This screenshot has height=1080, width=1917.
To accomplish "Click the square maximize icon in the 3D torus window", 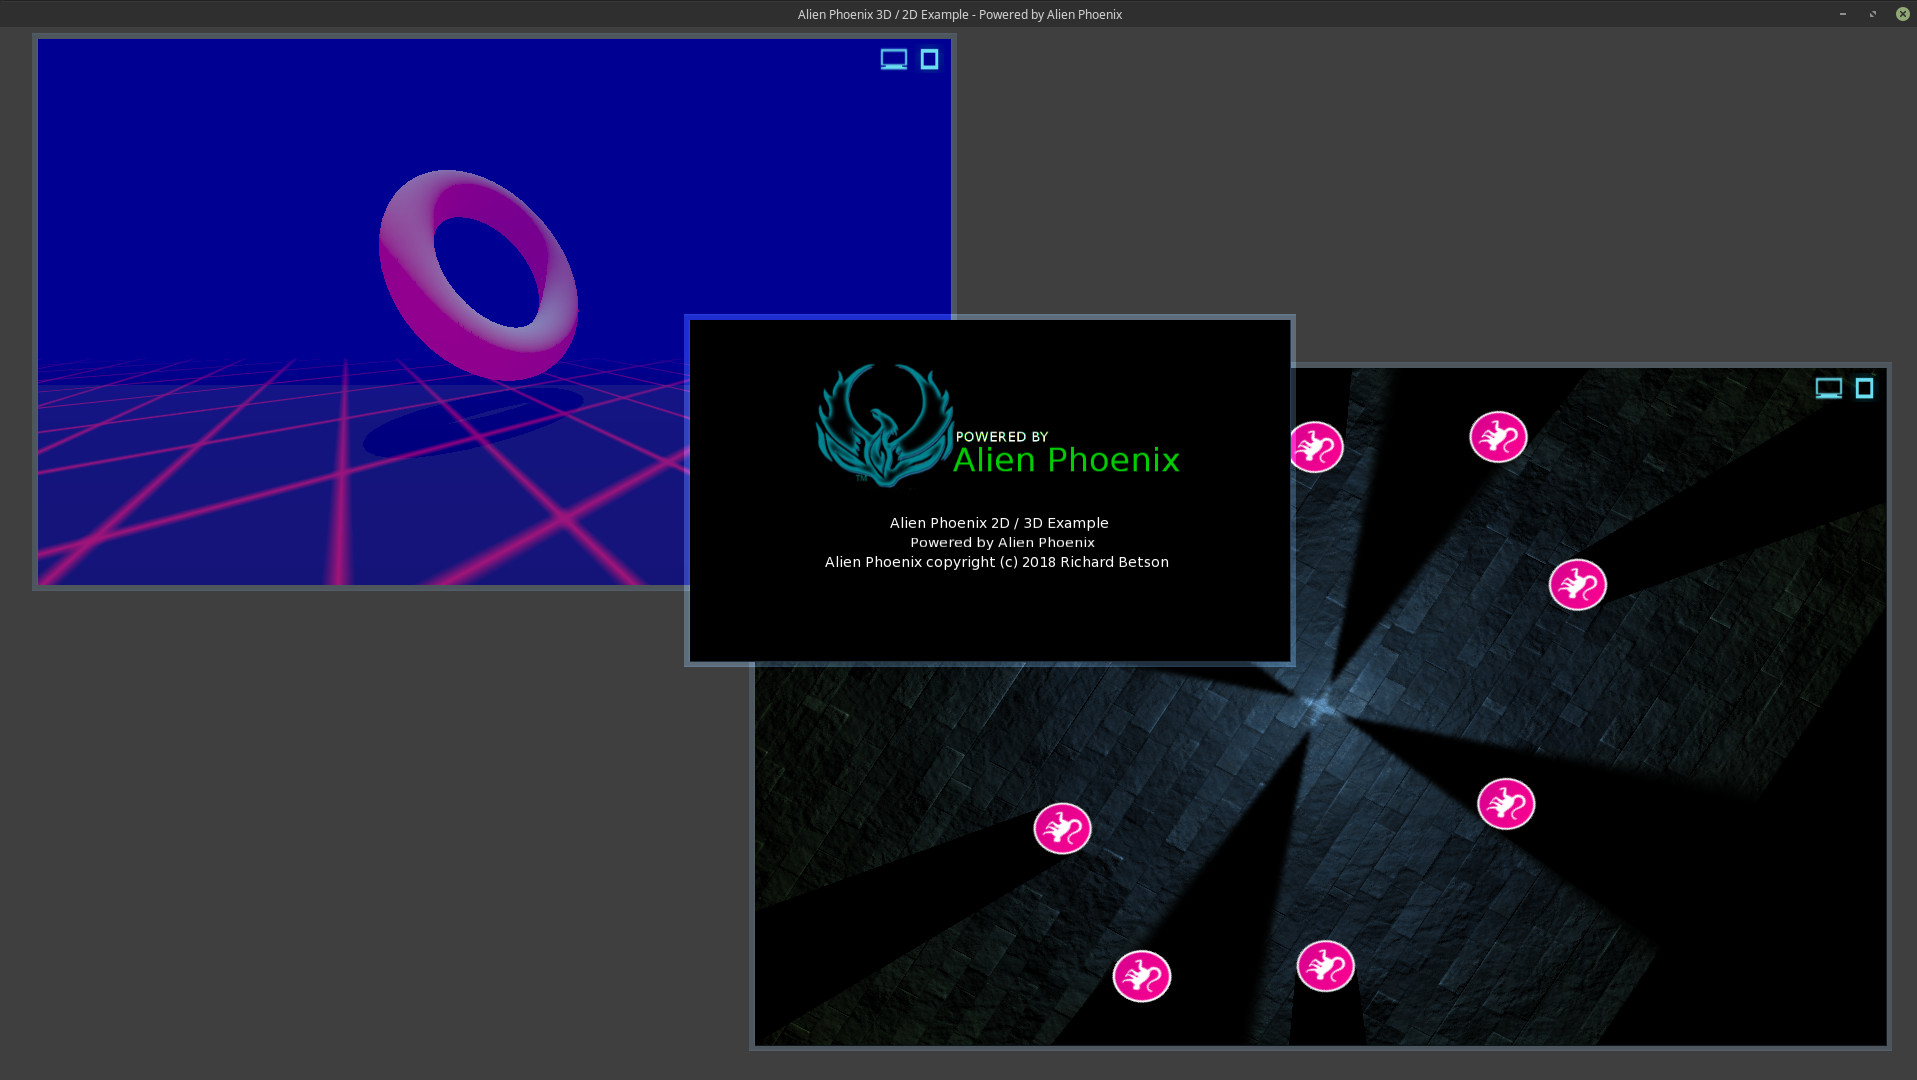I will coord(929,59).
